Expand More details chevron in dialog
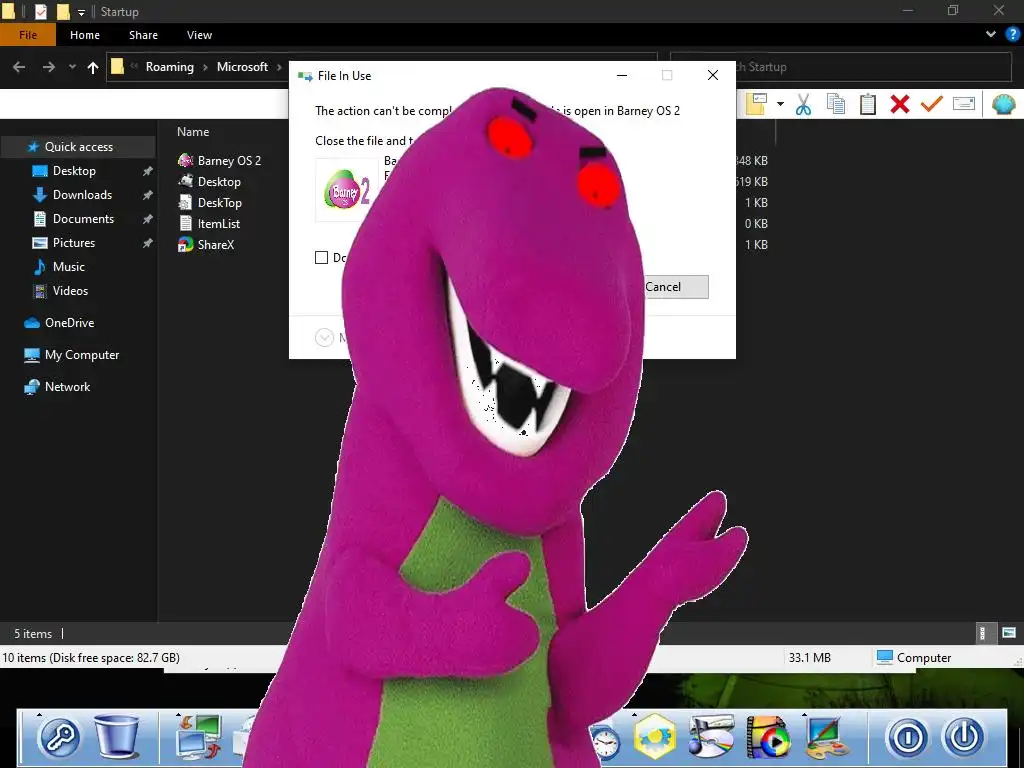This screenshot has height=768, width=1024. [x=325, y=337]
